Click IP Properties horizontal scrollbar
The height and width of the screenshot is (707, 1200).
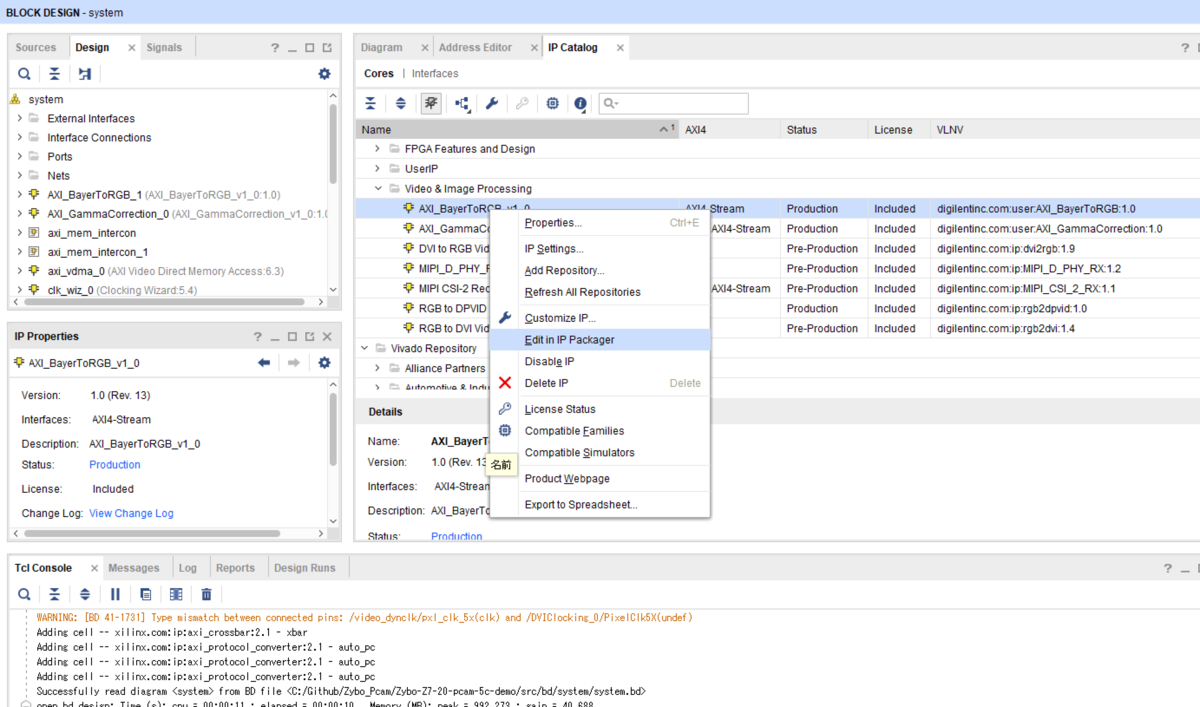[x=154, y=534]
